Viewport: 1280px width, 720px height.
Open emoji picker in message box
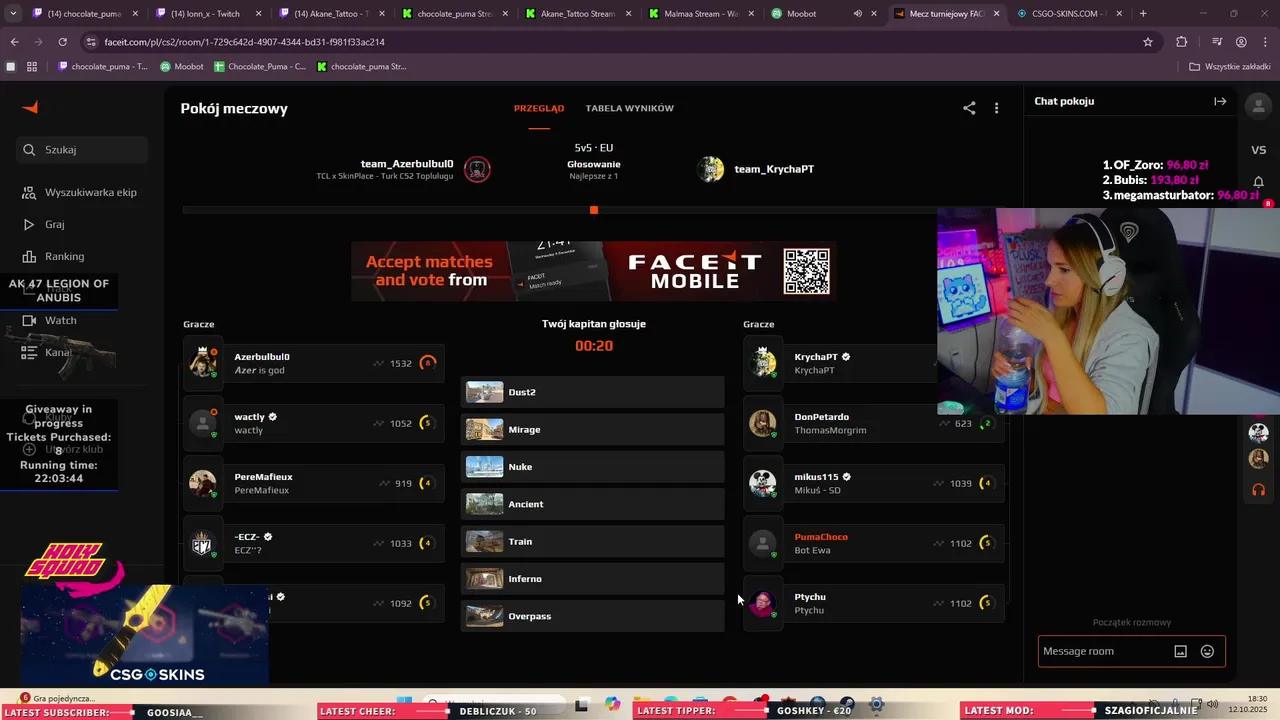[x=1207, y=651]
